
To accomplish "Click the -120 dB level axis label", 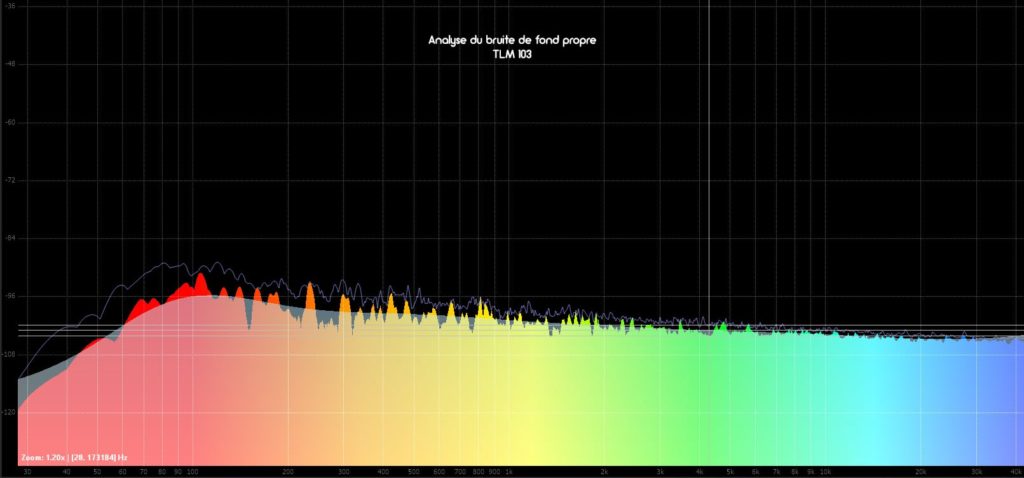I will (10, 413).
